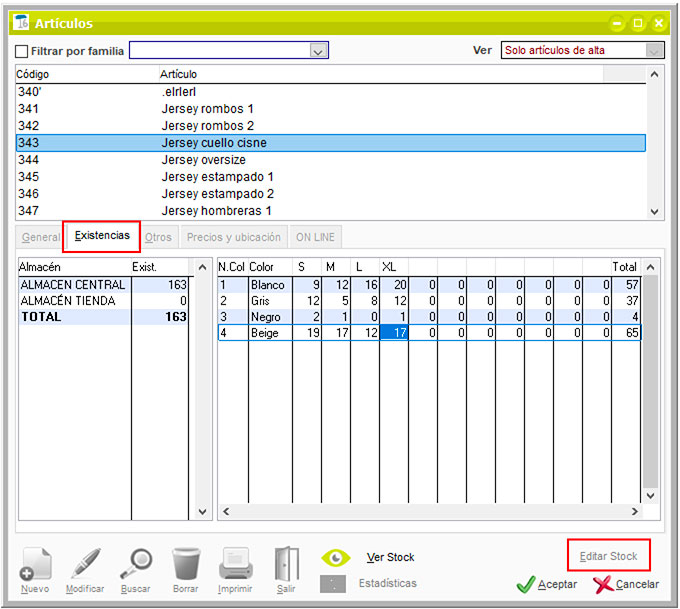Select article 346 Jersey estampado 2

pos(331,193)
